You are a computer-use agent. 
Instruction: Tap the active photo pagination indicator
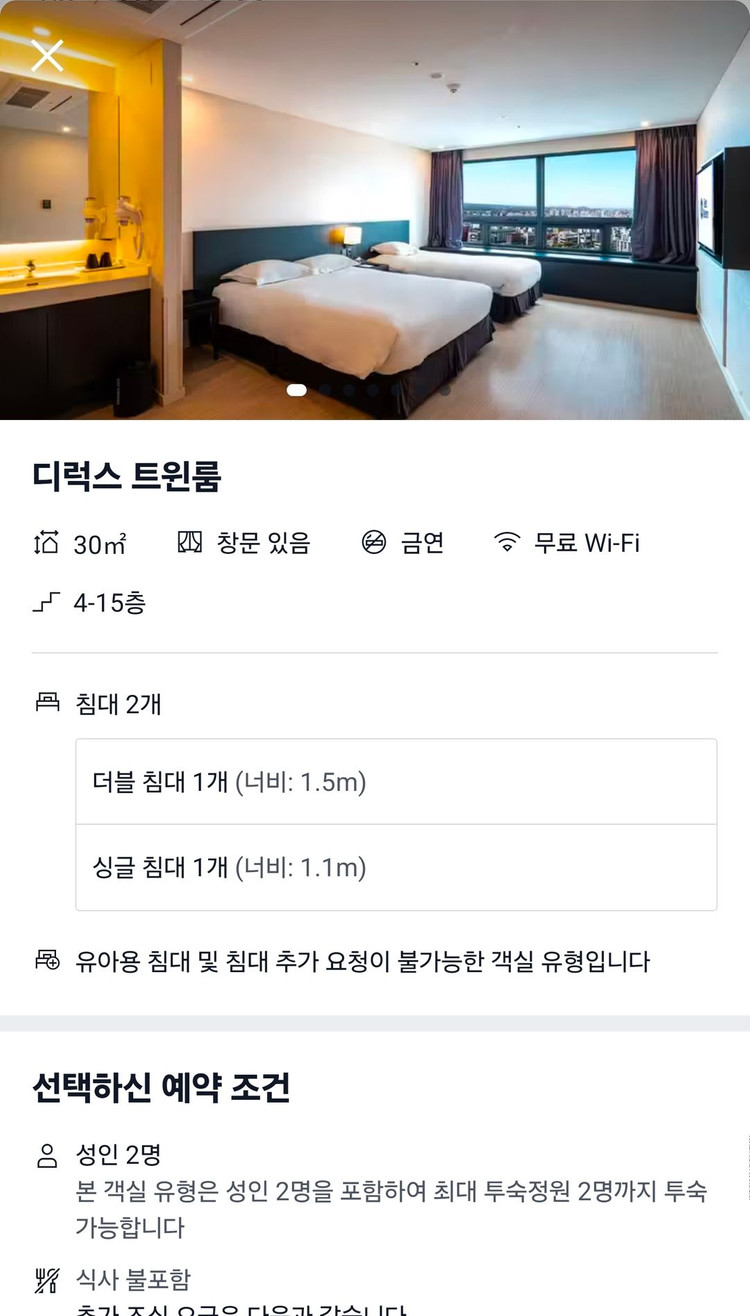coord(296,390)
